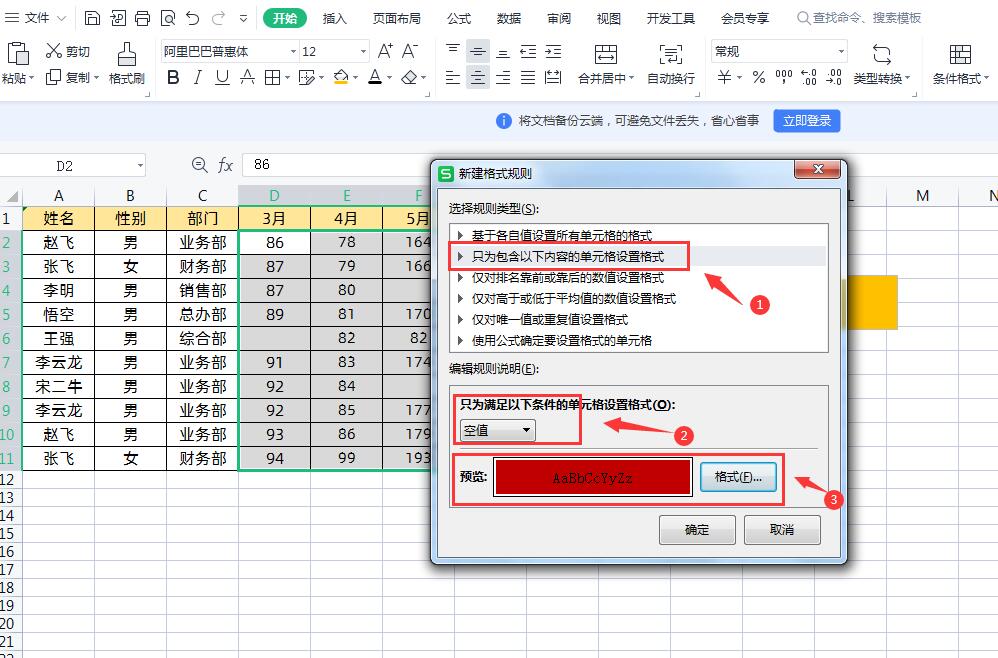Click the fx insert function icon

[x=225, y=165]
